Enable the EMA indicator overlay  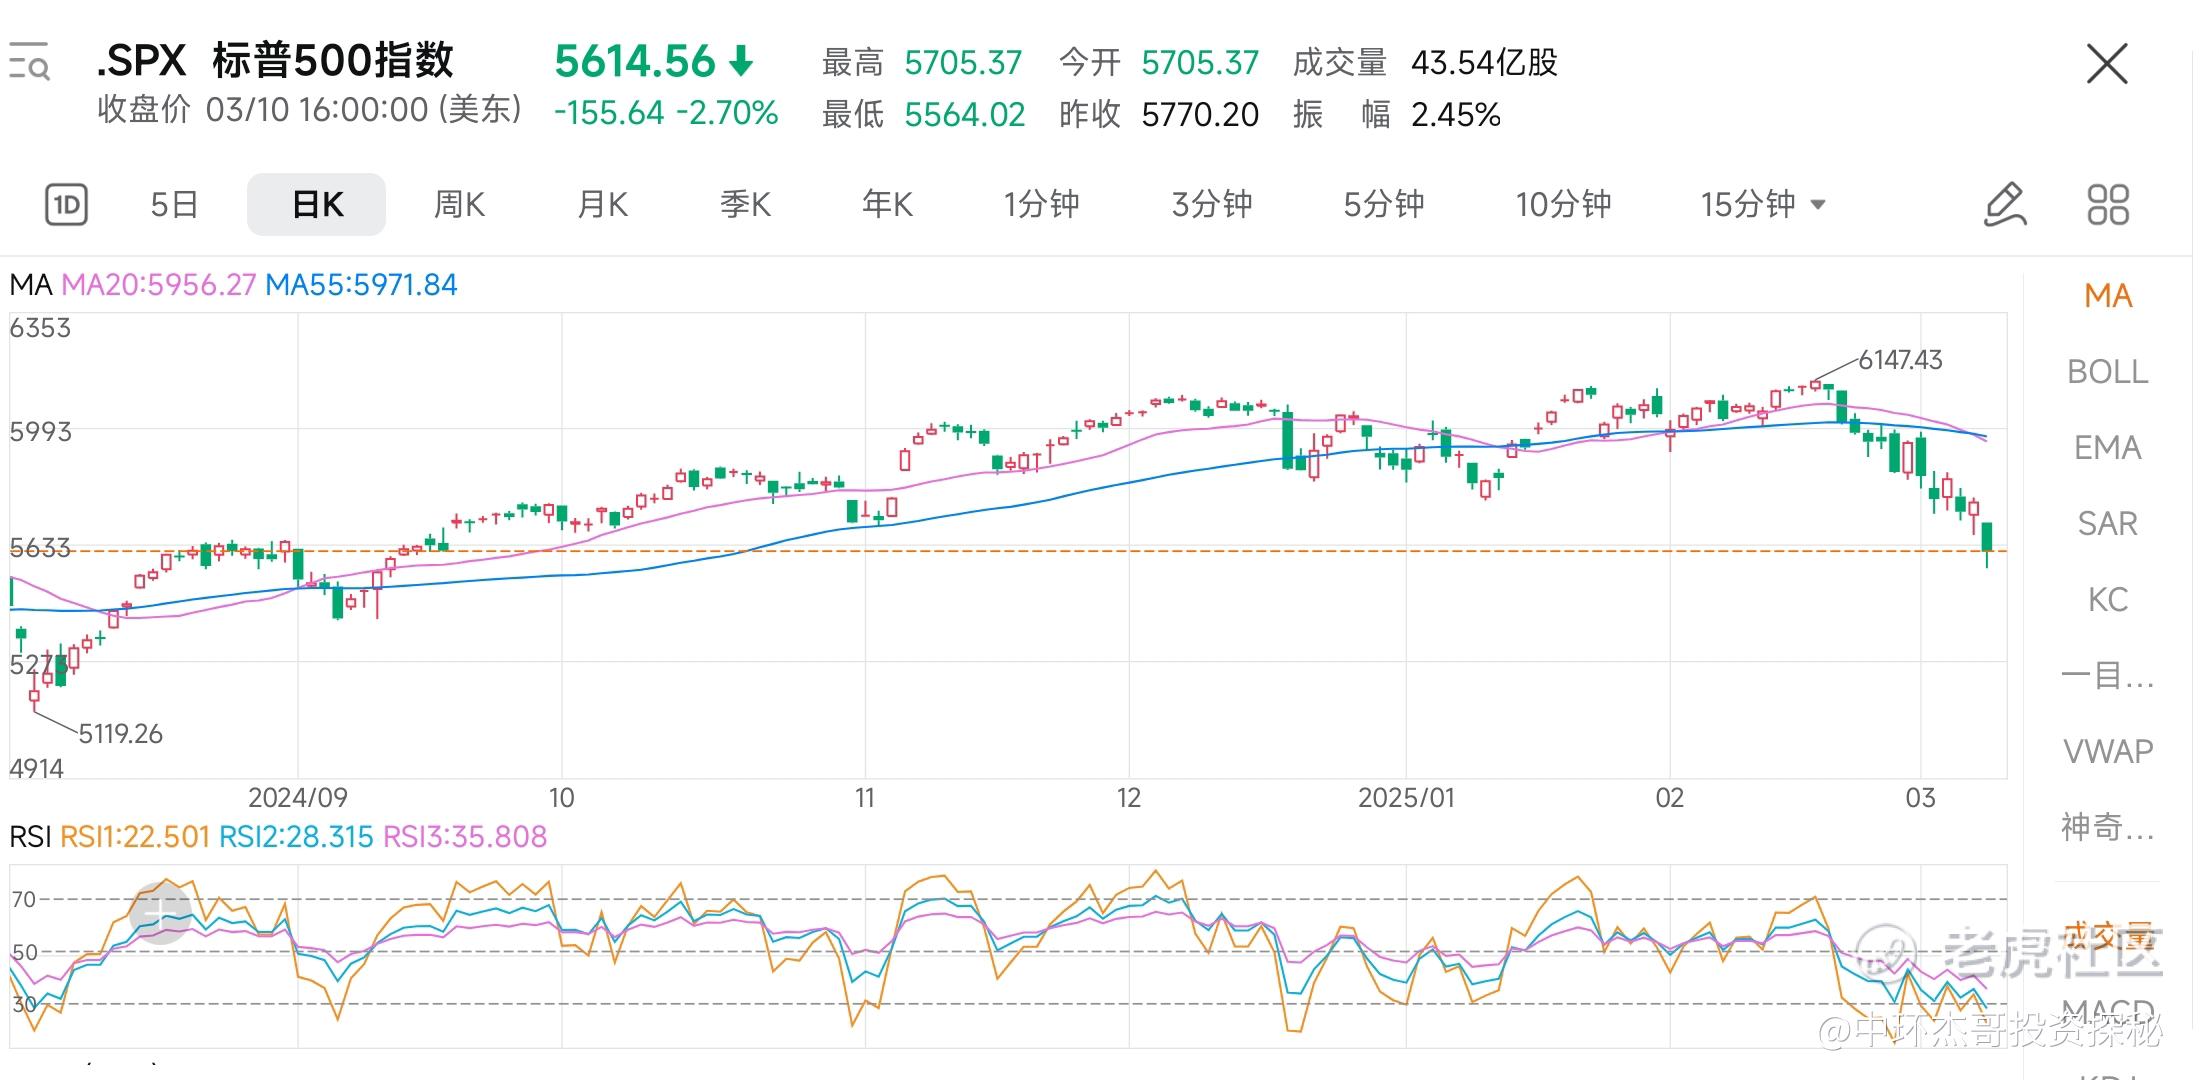pyautogui.click(x=2107, y=448)
